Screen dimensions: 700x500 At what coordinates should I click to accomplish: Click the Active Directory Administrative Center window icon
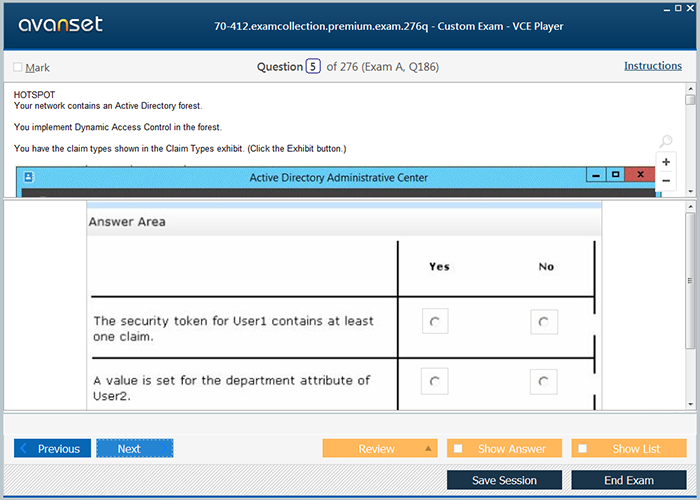[x=29, y=177]
